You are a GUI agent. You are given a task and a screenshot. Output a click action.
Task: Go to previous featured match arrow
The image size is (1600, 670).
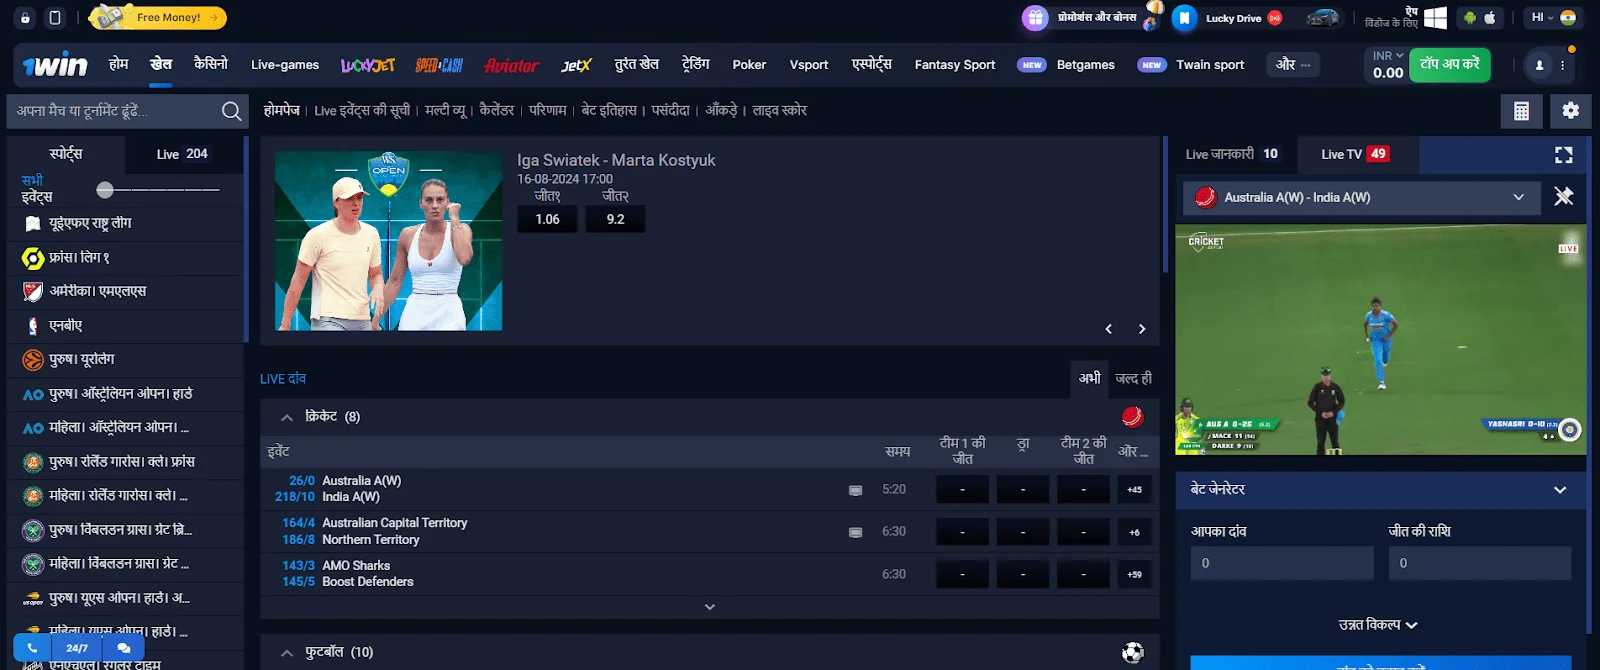pyautogui.click(x=1108, y=329)
